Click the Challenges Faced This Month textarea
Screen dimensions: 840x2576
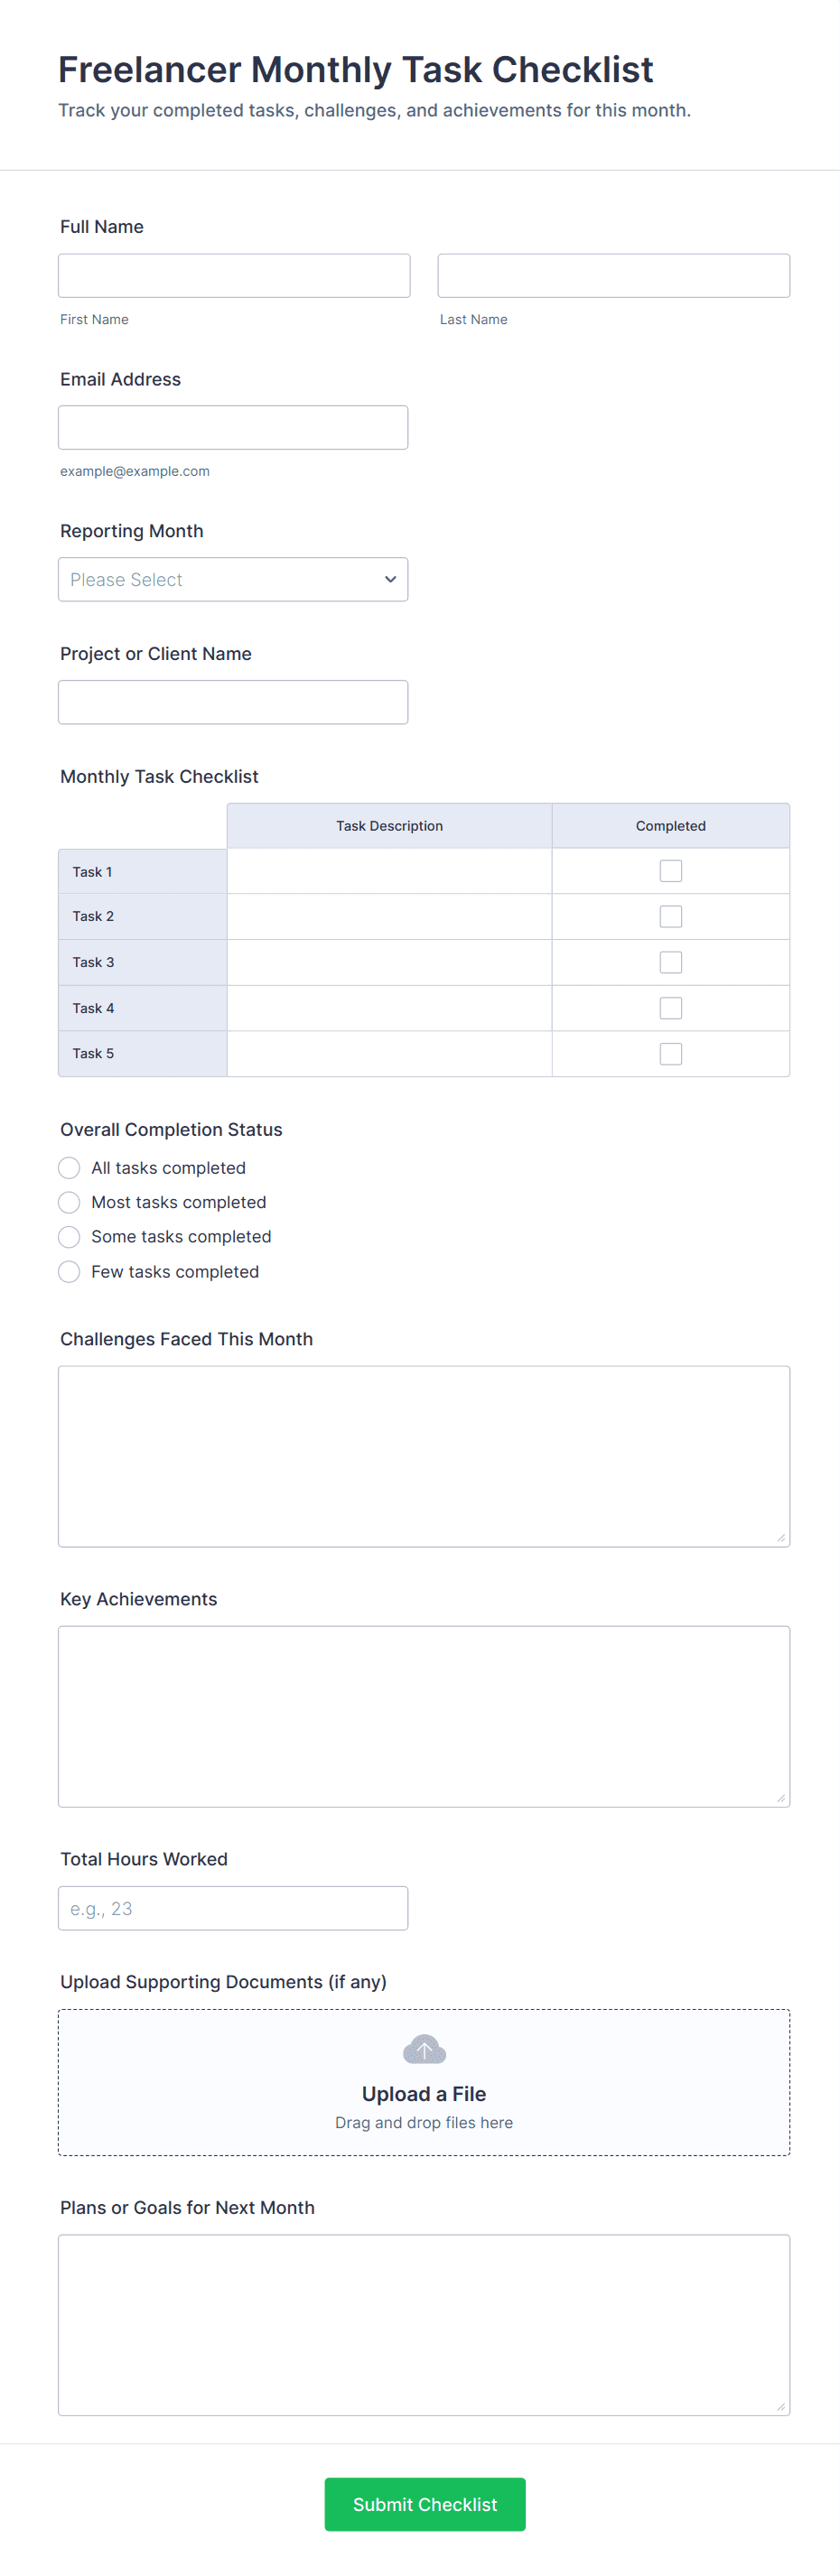[424, 1456]
